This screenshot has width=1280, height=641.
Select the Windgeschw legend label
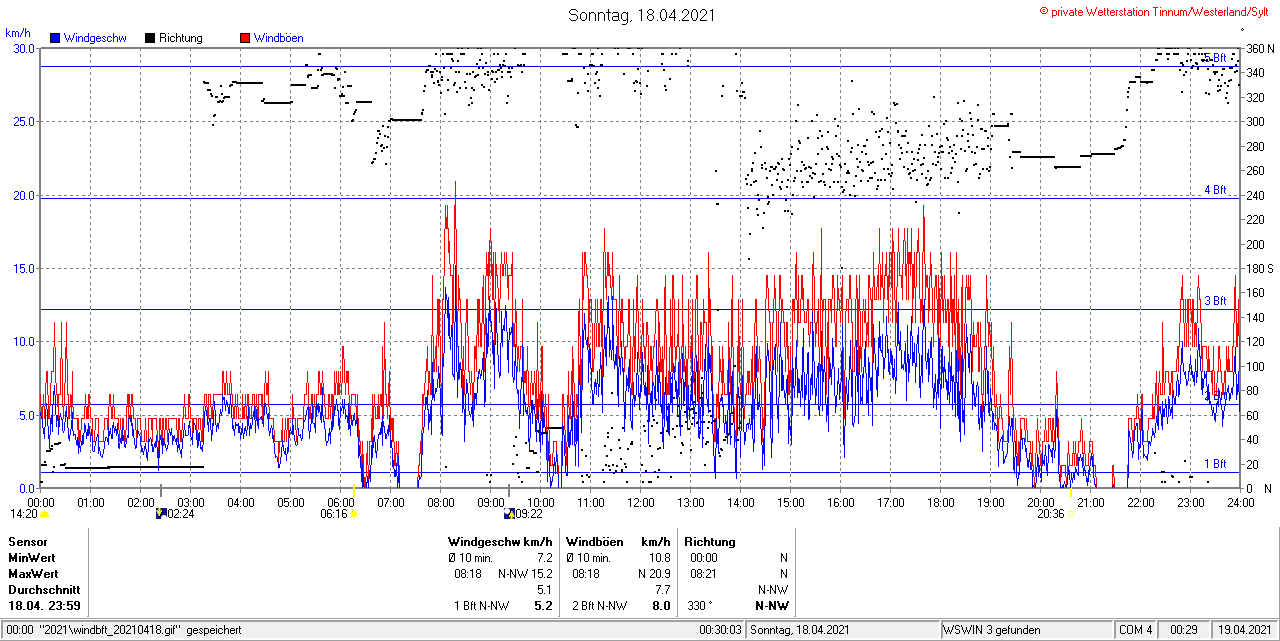tap(95, 38)
